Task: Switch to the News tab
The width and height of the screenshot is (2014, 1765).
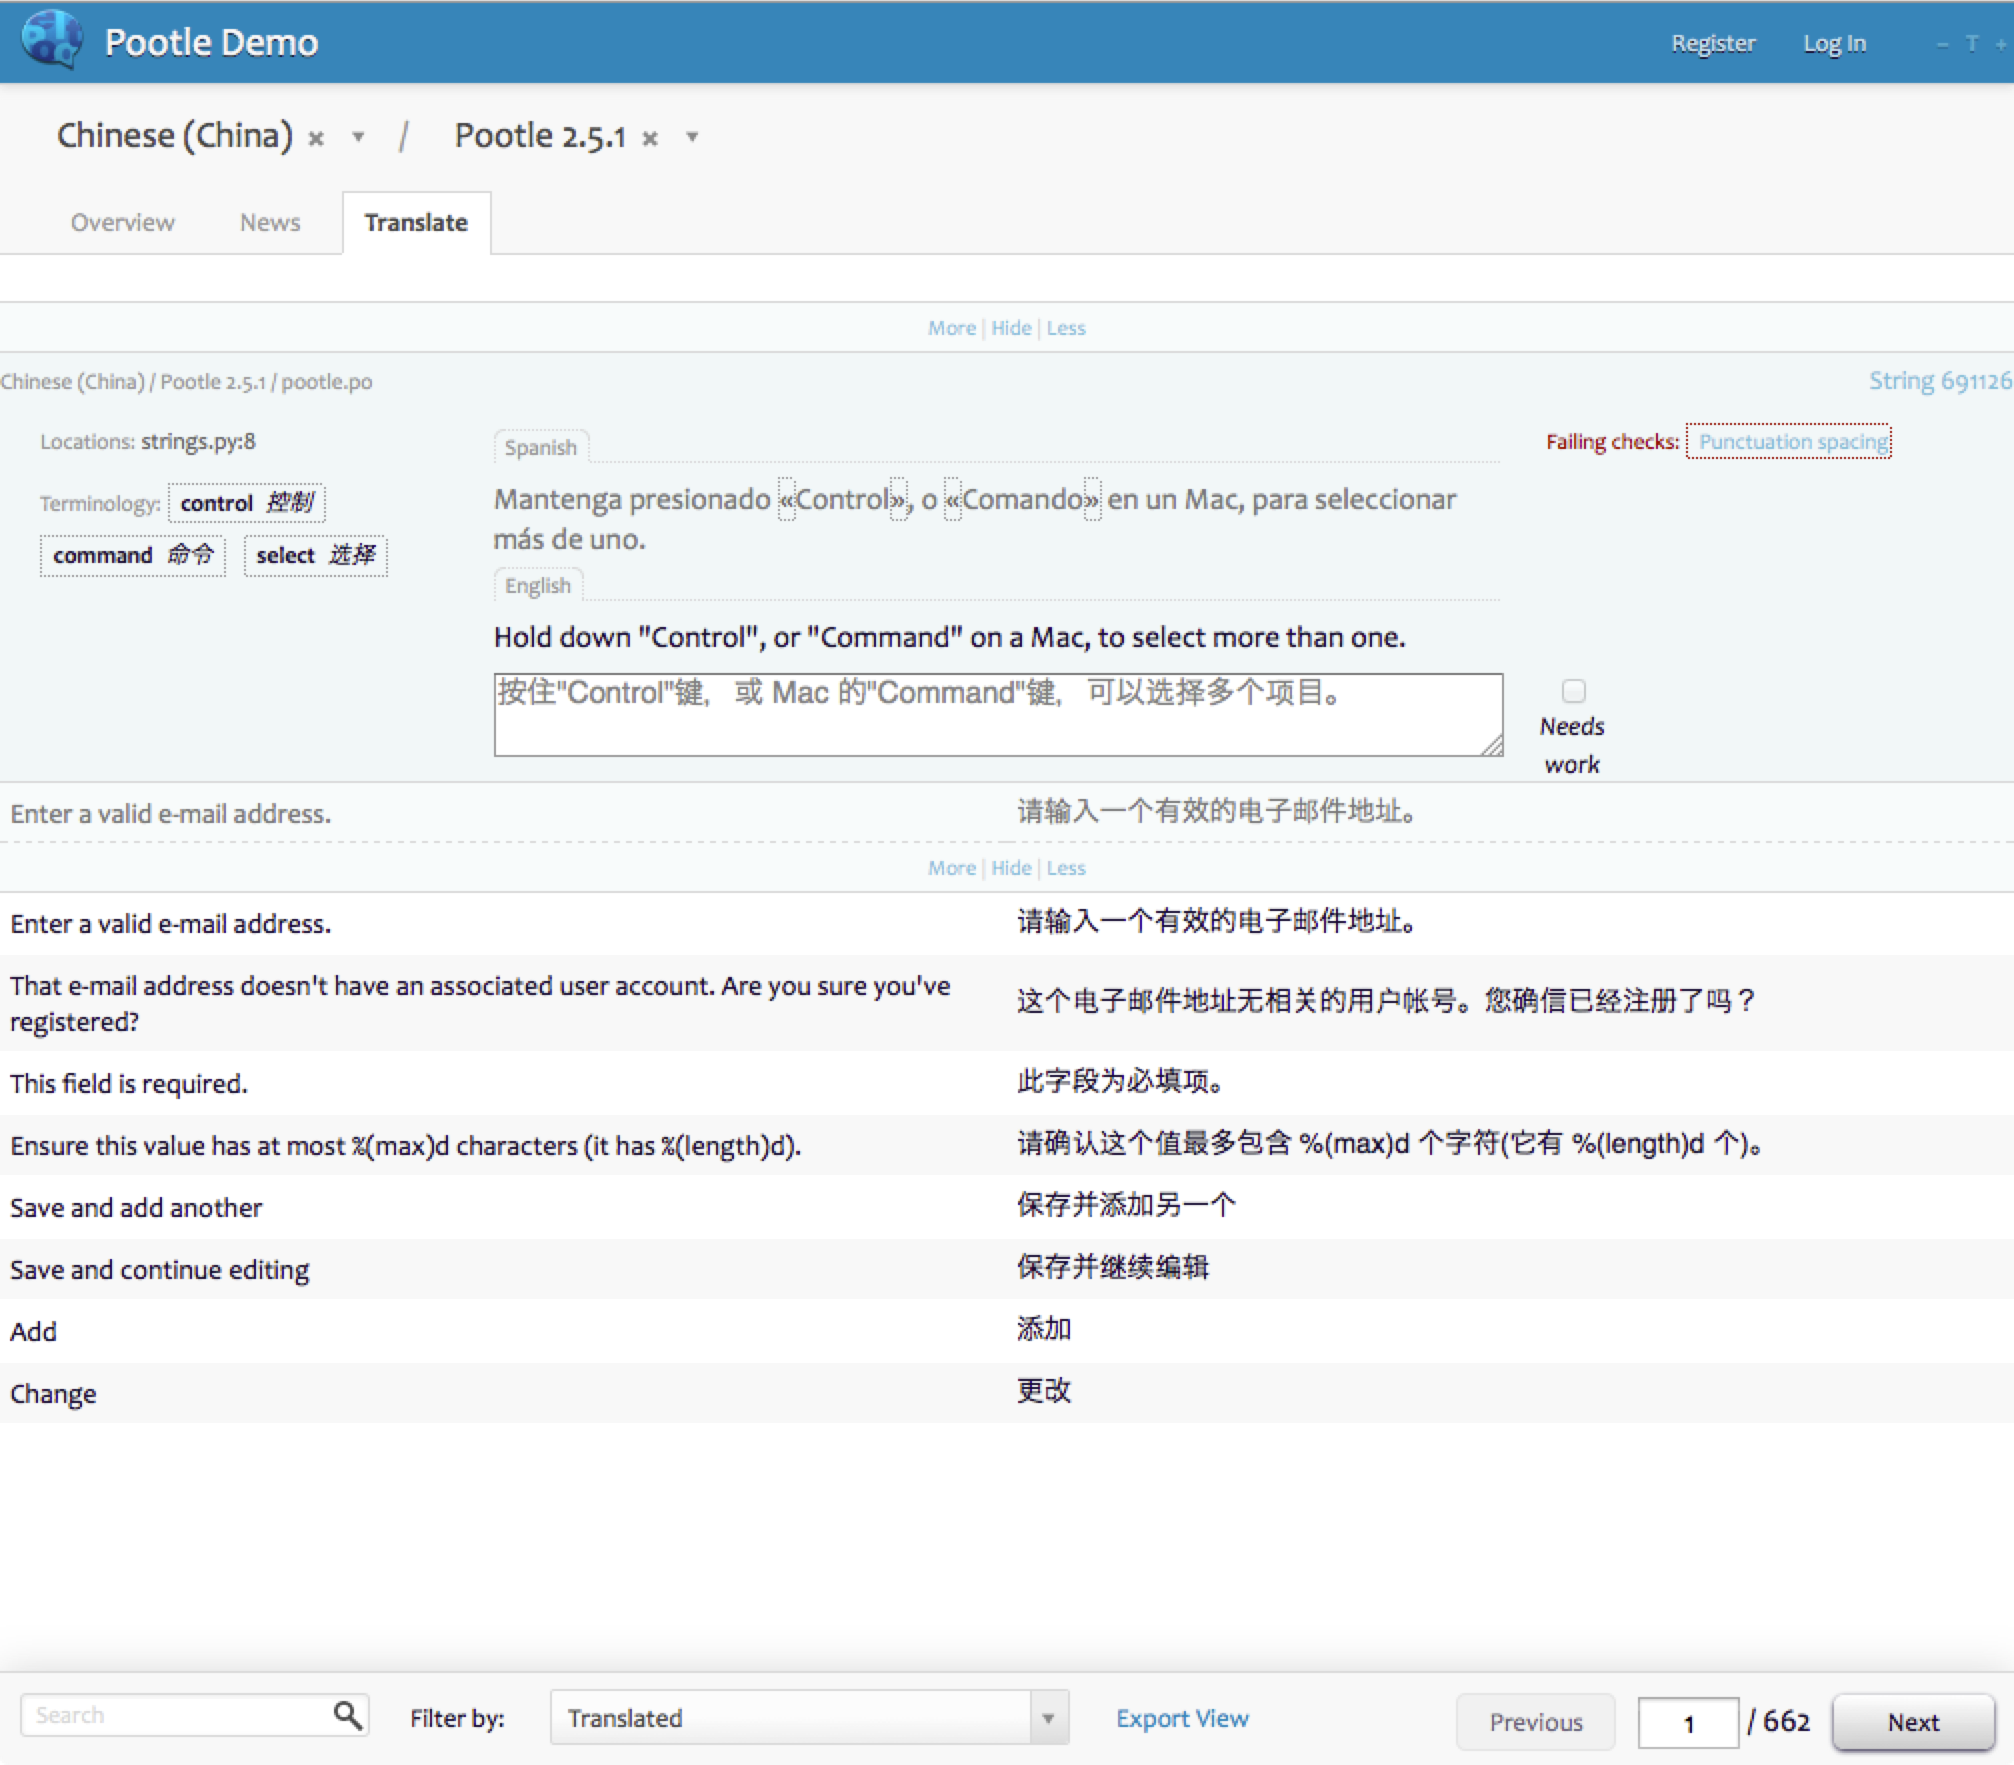Action: pos(269,222)
